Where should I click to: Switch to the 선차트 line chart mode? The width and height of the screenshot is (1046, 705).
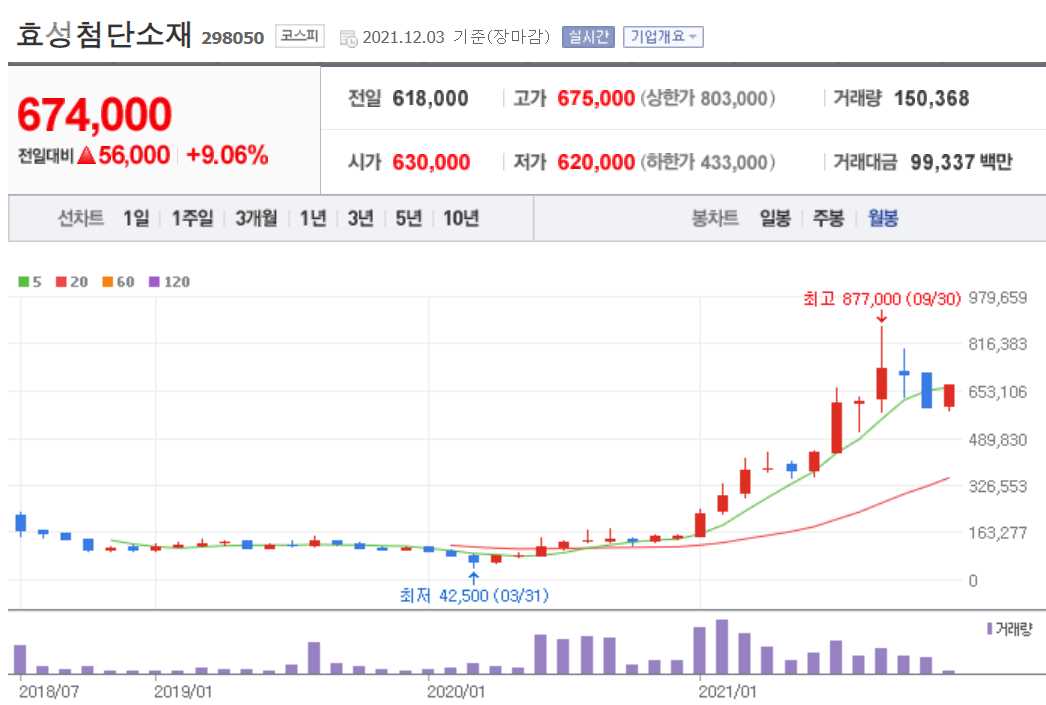83,217
